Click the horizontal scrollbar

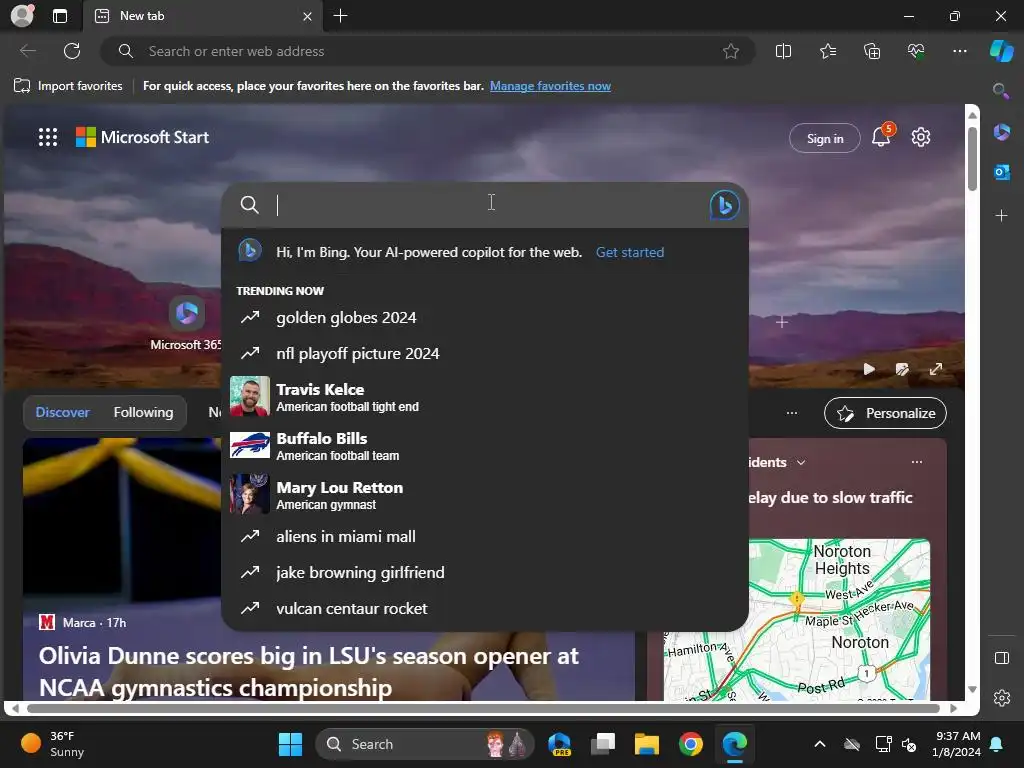483,708
